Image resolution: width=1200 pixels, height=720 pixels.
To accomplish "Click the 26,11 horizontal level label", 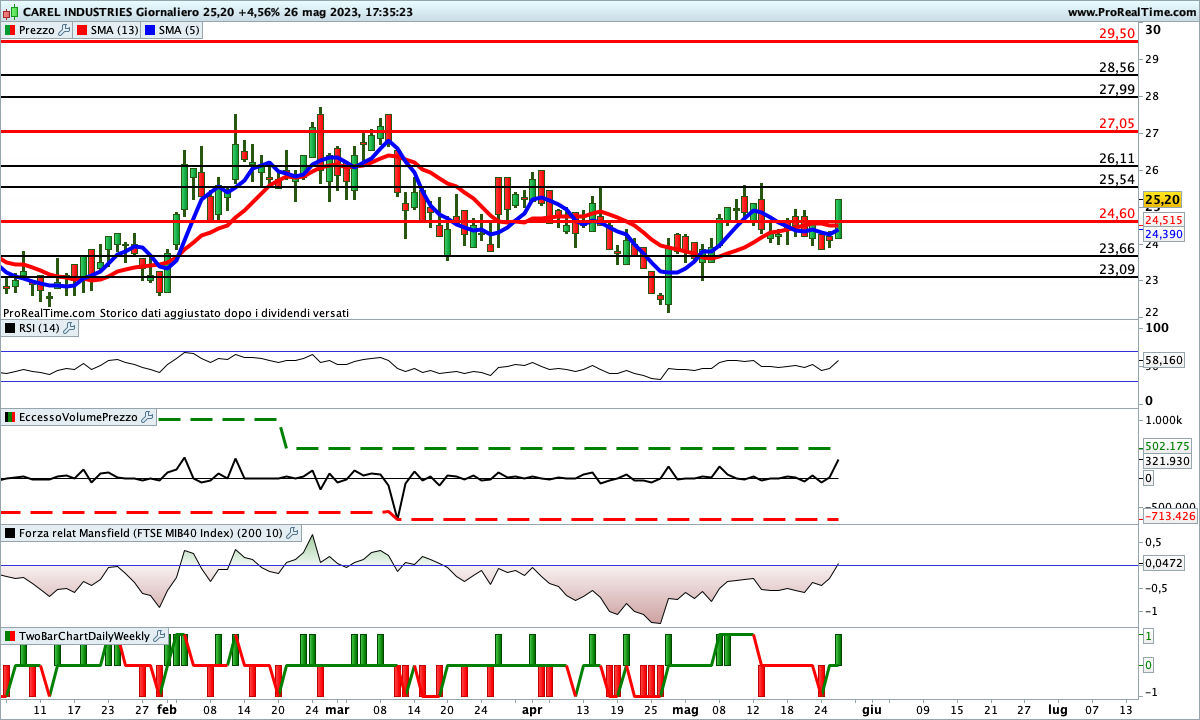I will pos(1117,158).
